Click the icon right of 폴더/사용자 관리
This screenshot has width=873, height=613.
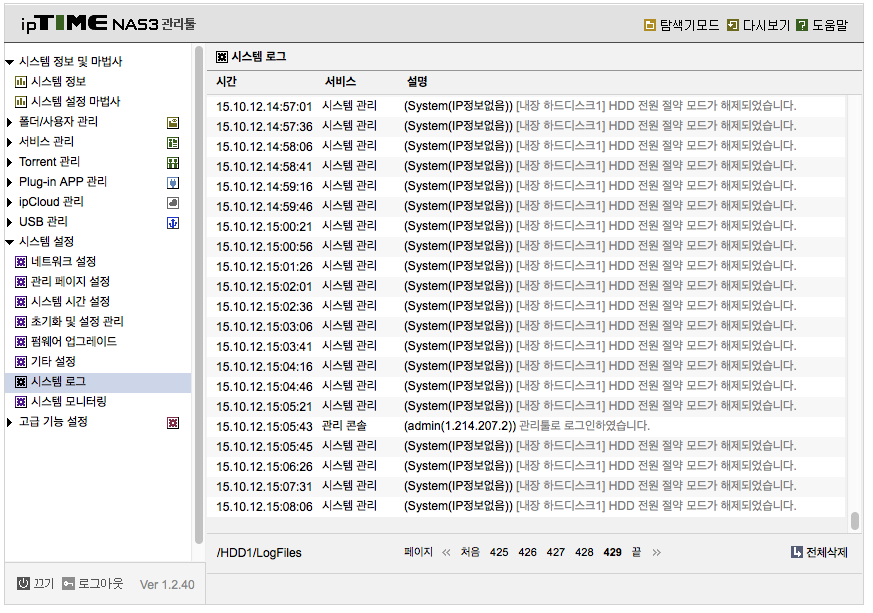[173, 122]
